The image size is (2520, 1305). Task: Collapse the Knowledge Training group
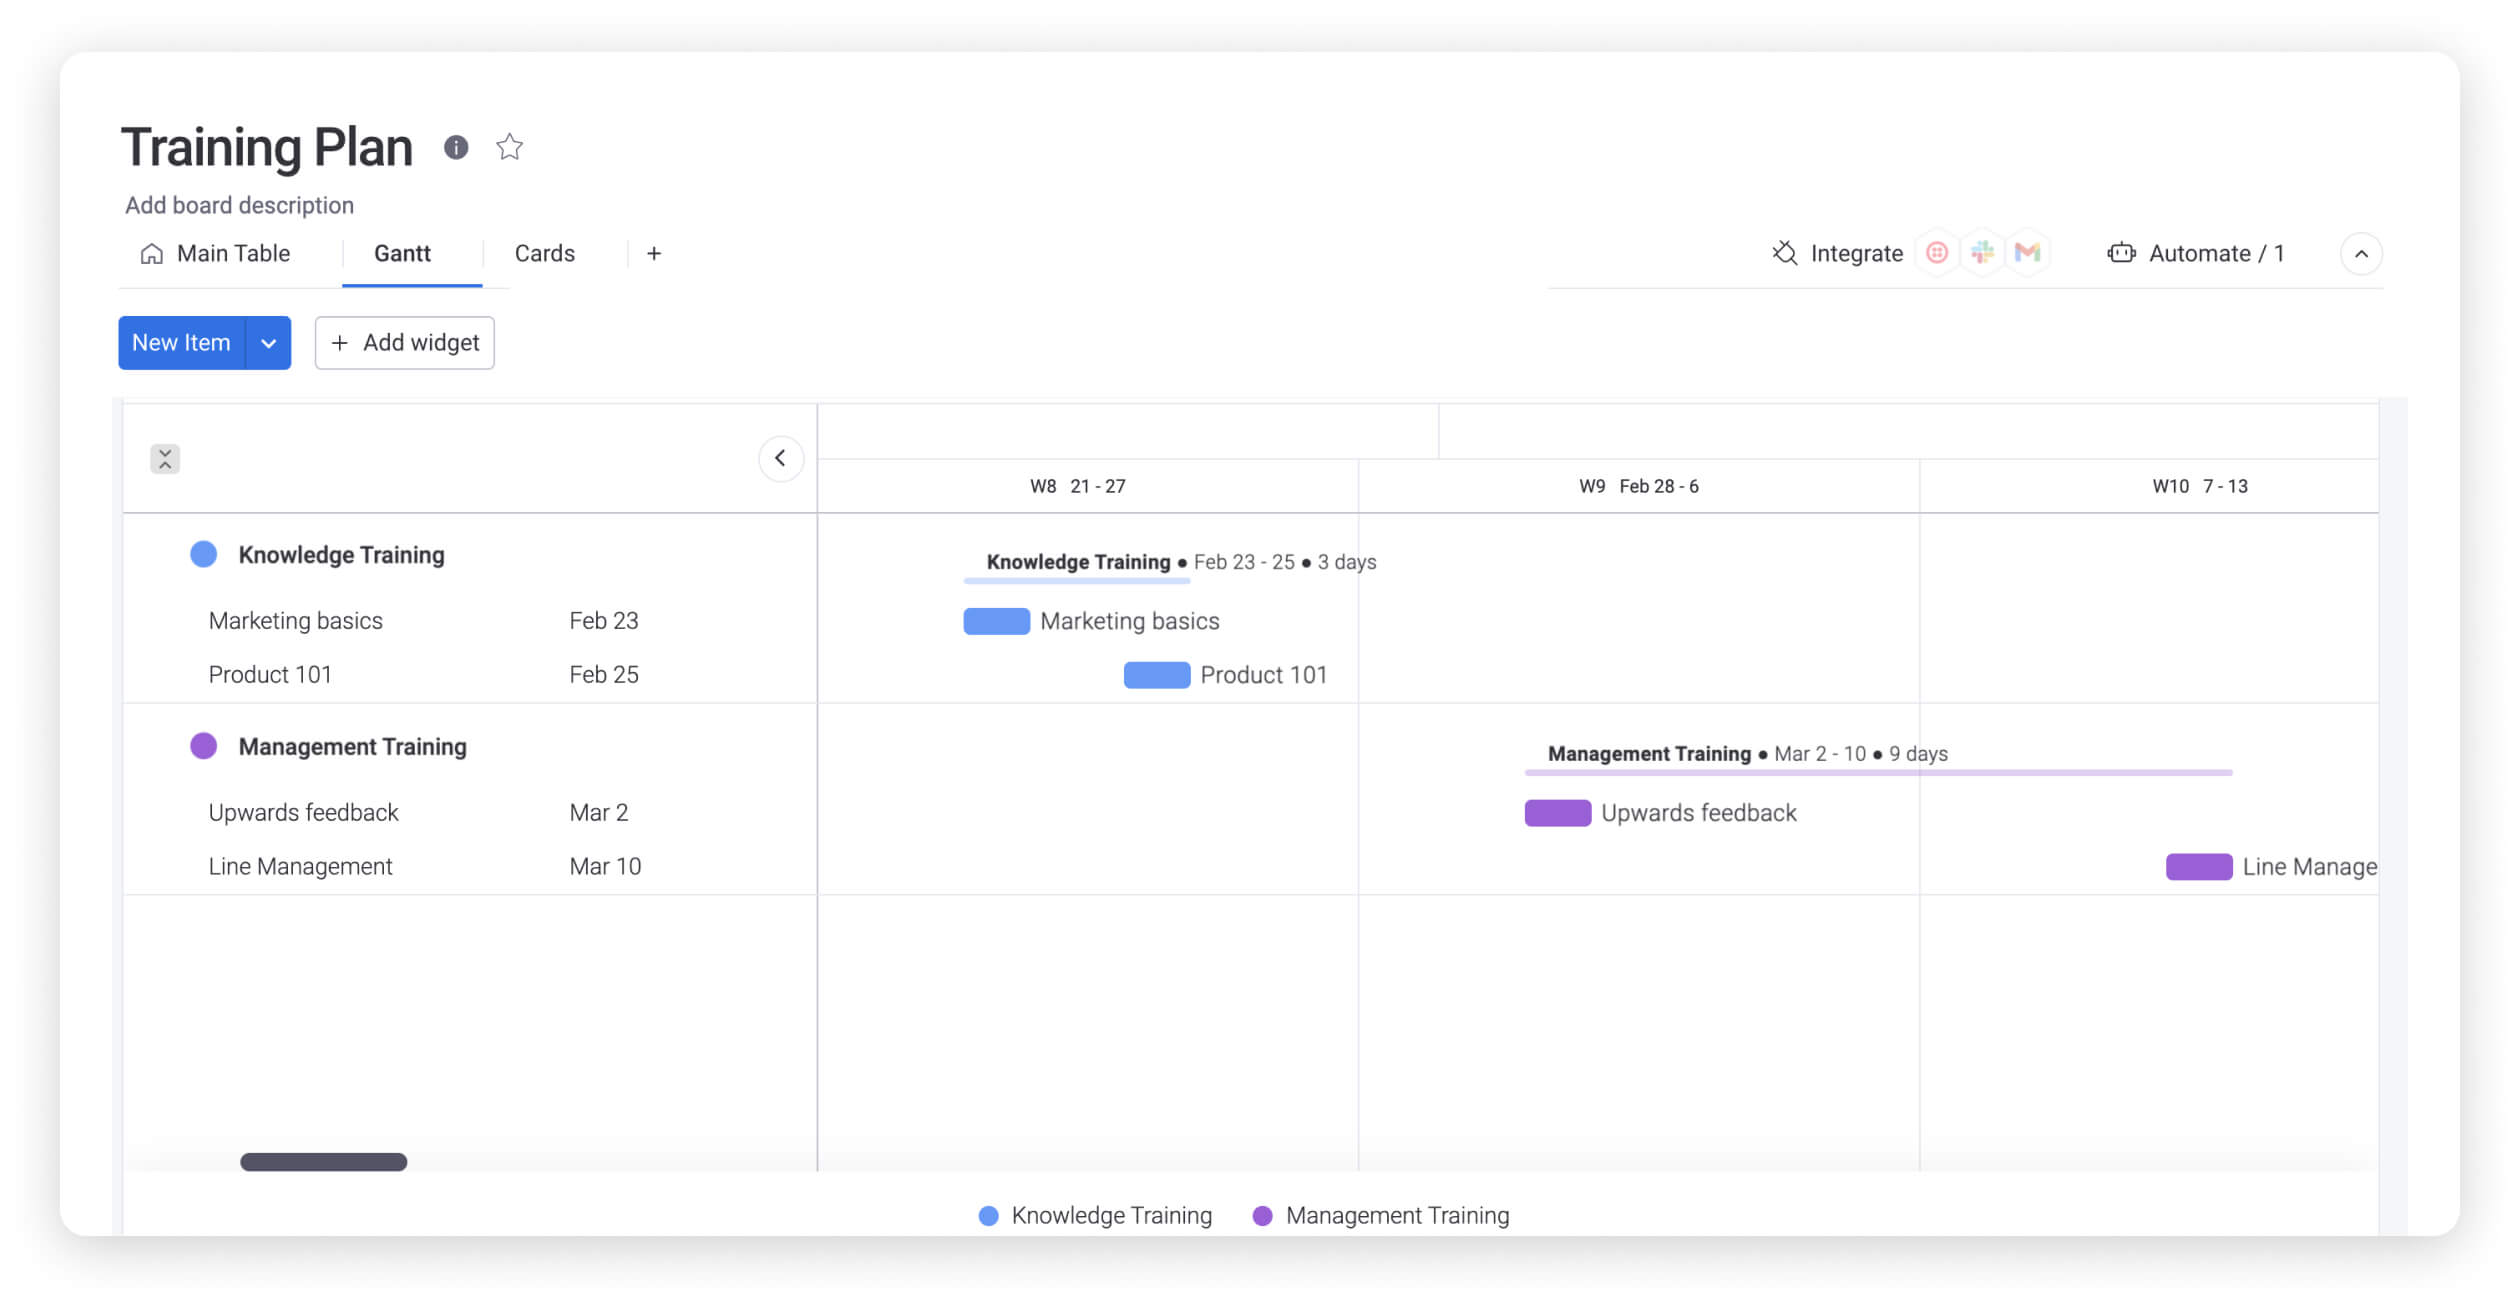point(203,553)
